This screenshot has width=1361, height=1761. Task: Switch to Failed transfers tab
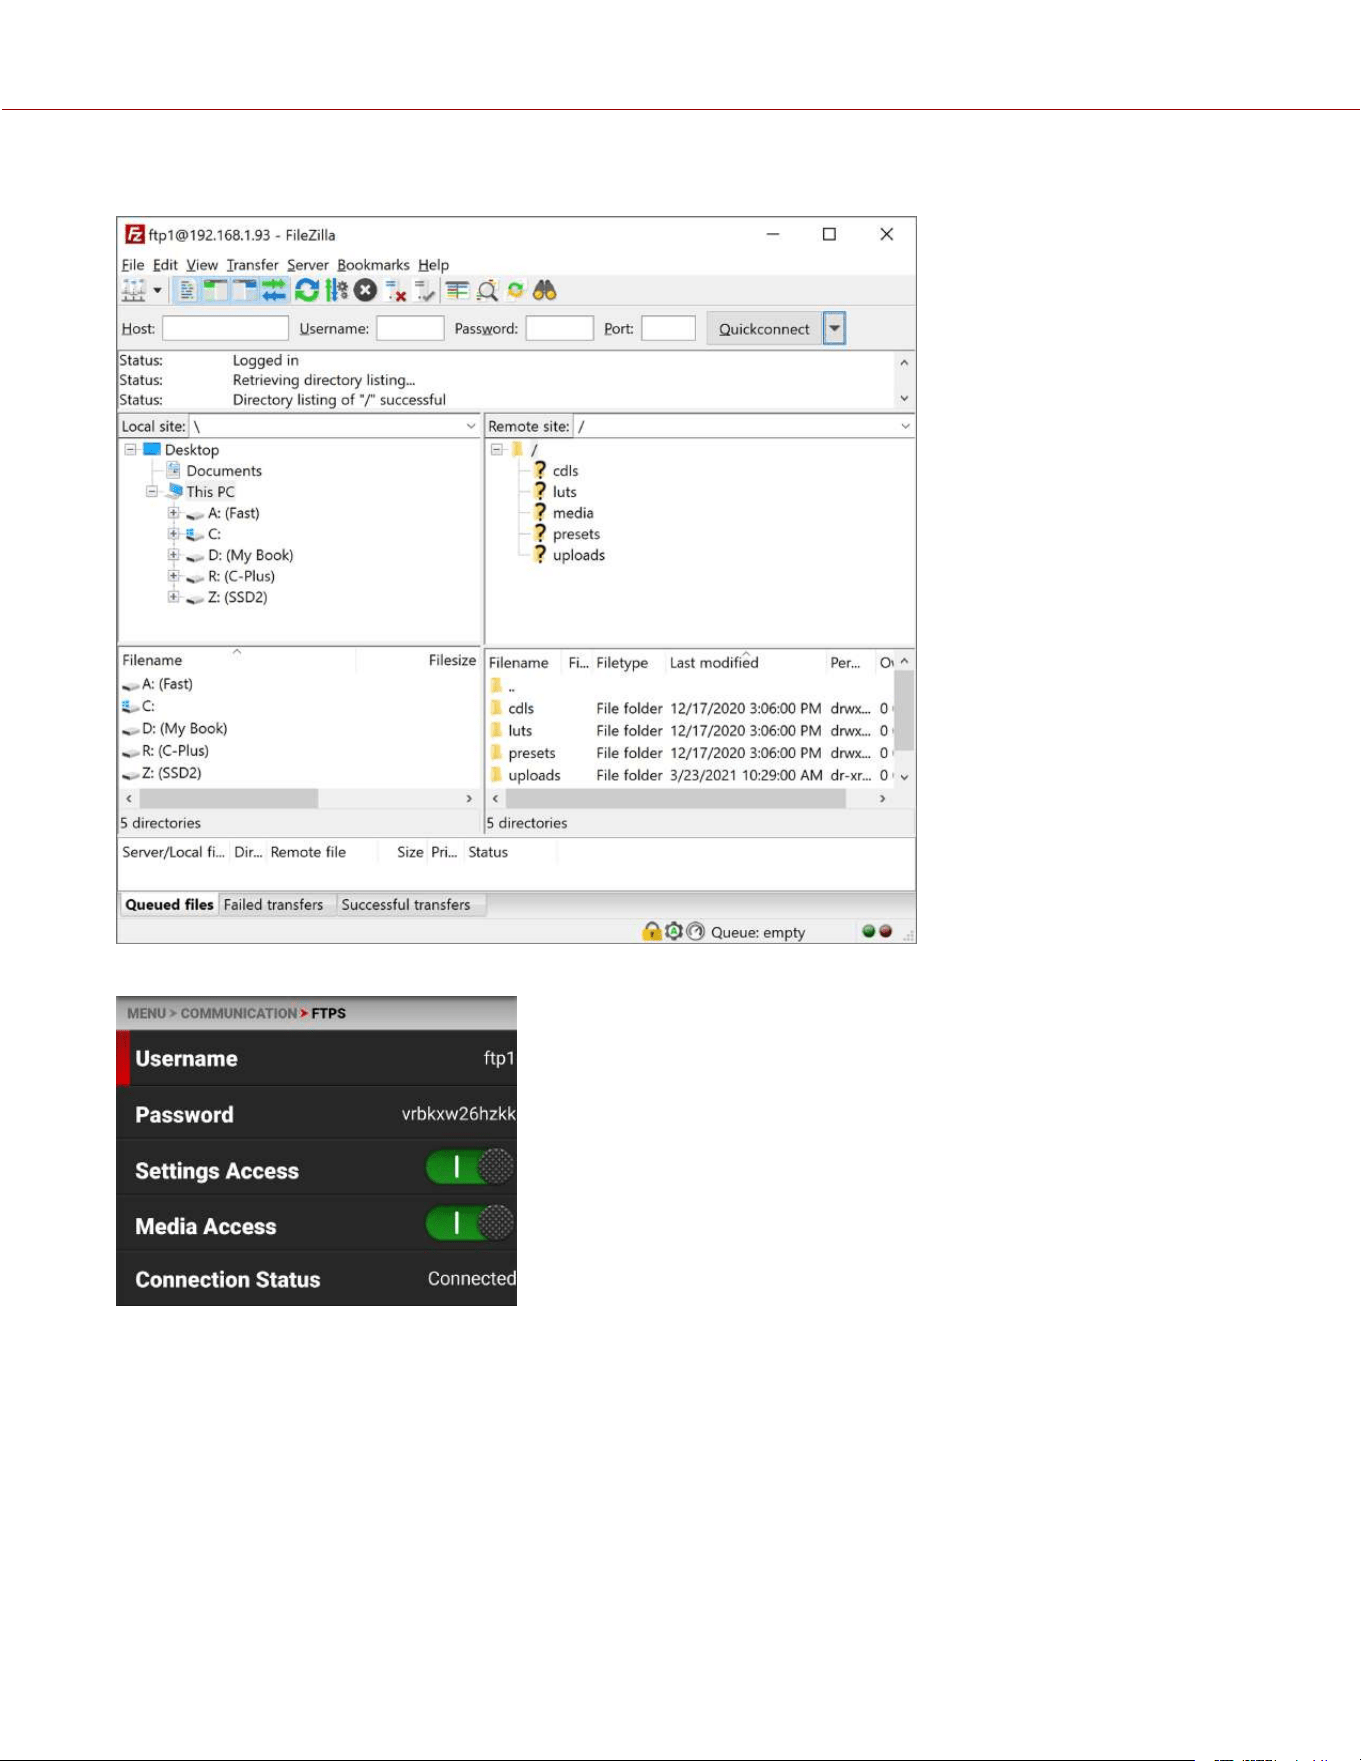tap(273, 904)
